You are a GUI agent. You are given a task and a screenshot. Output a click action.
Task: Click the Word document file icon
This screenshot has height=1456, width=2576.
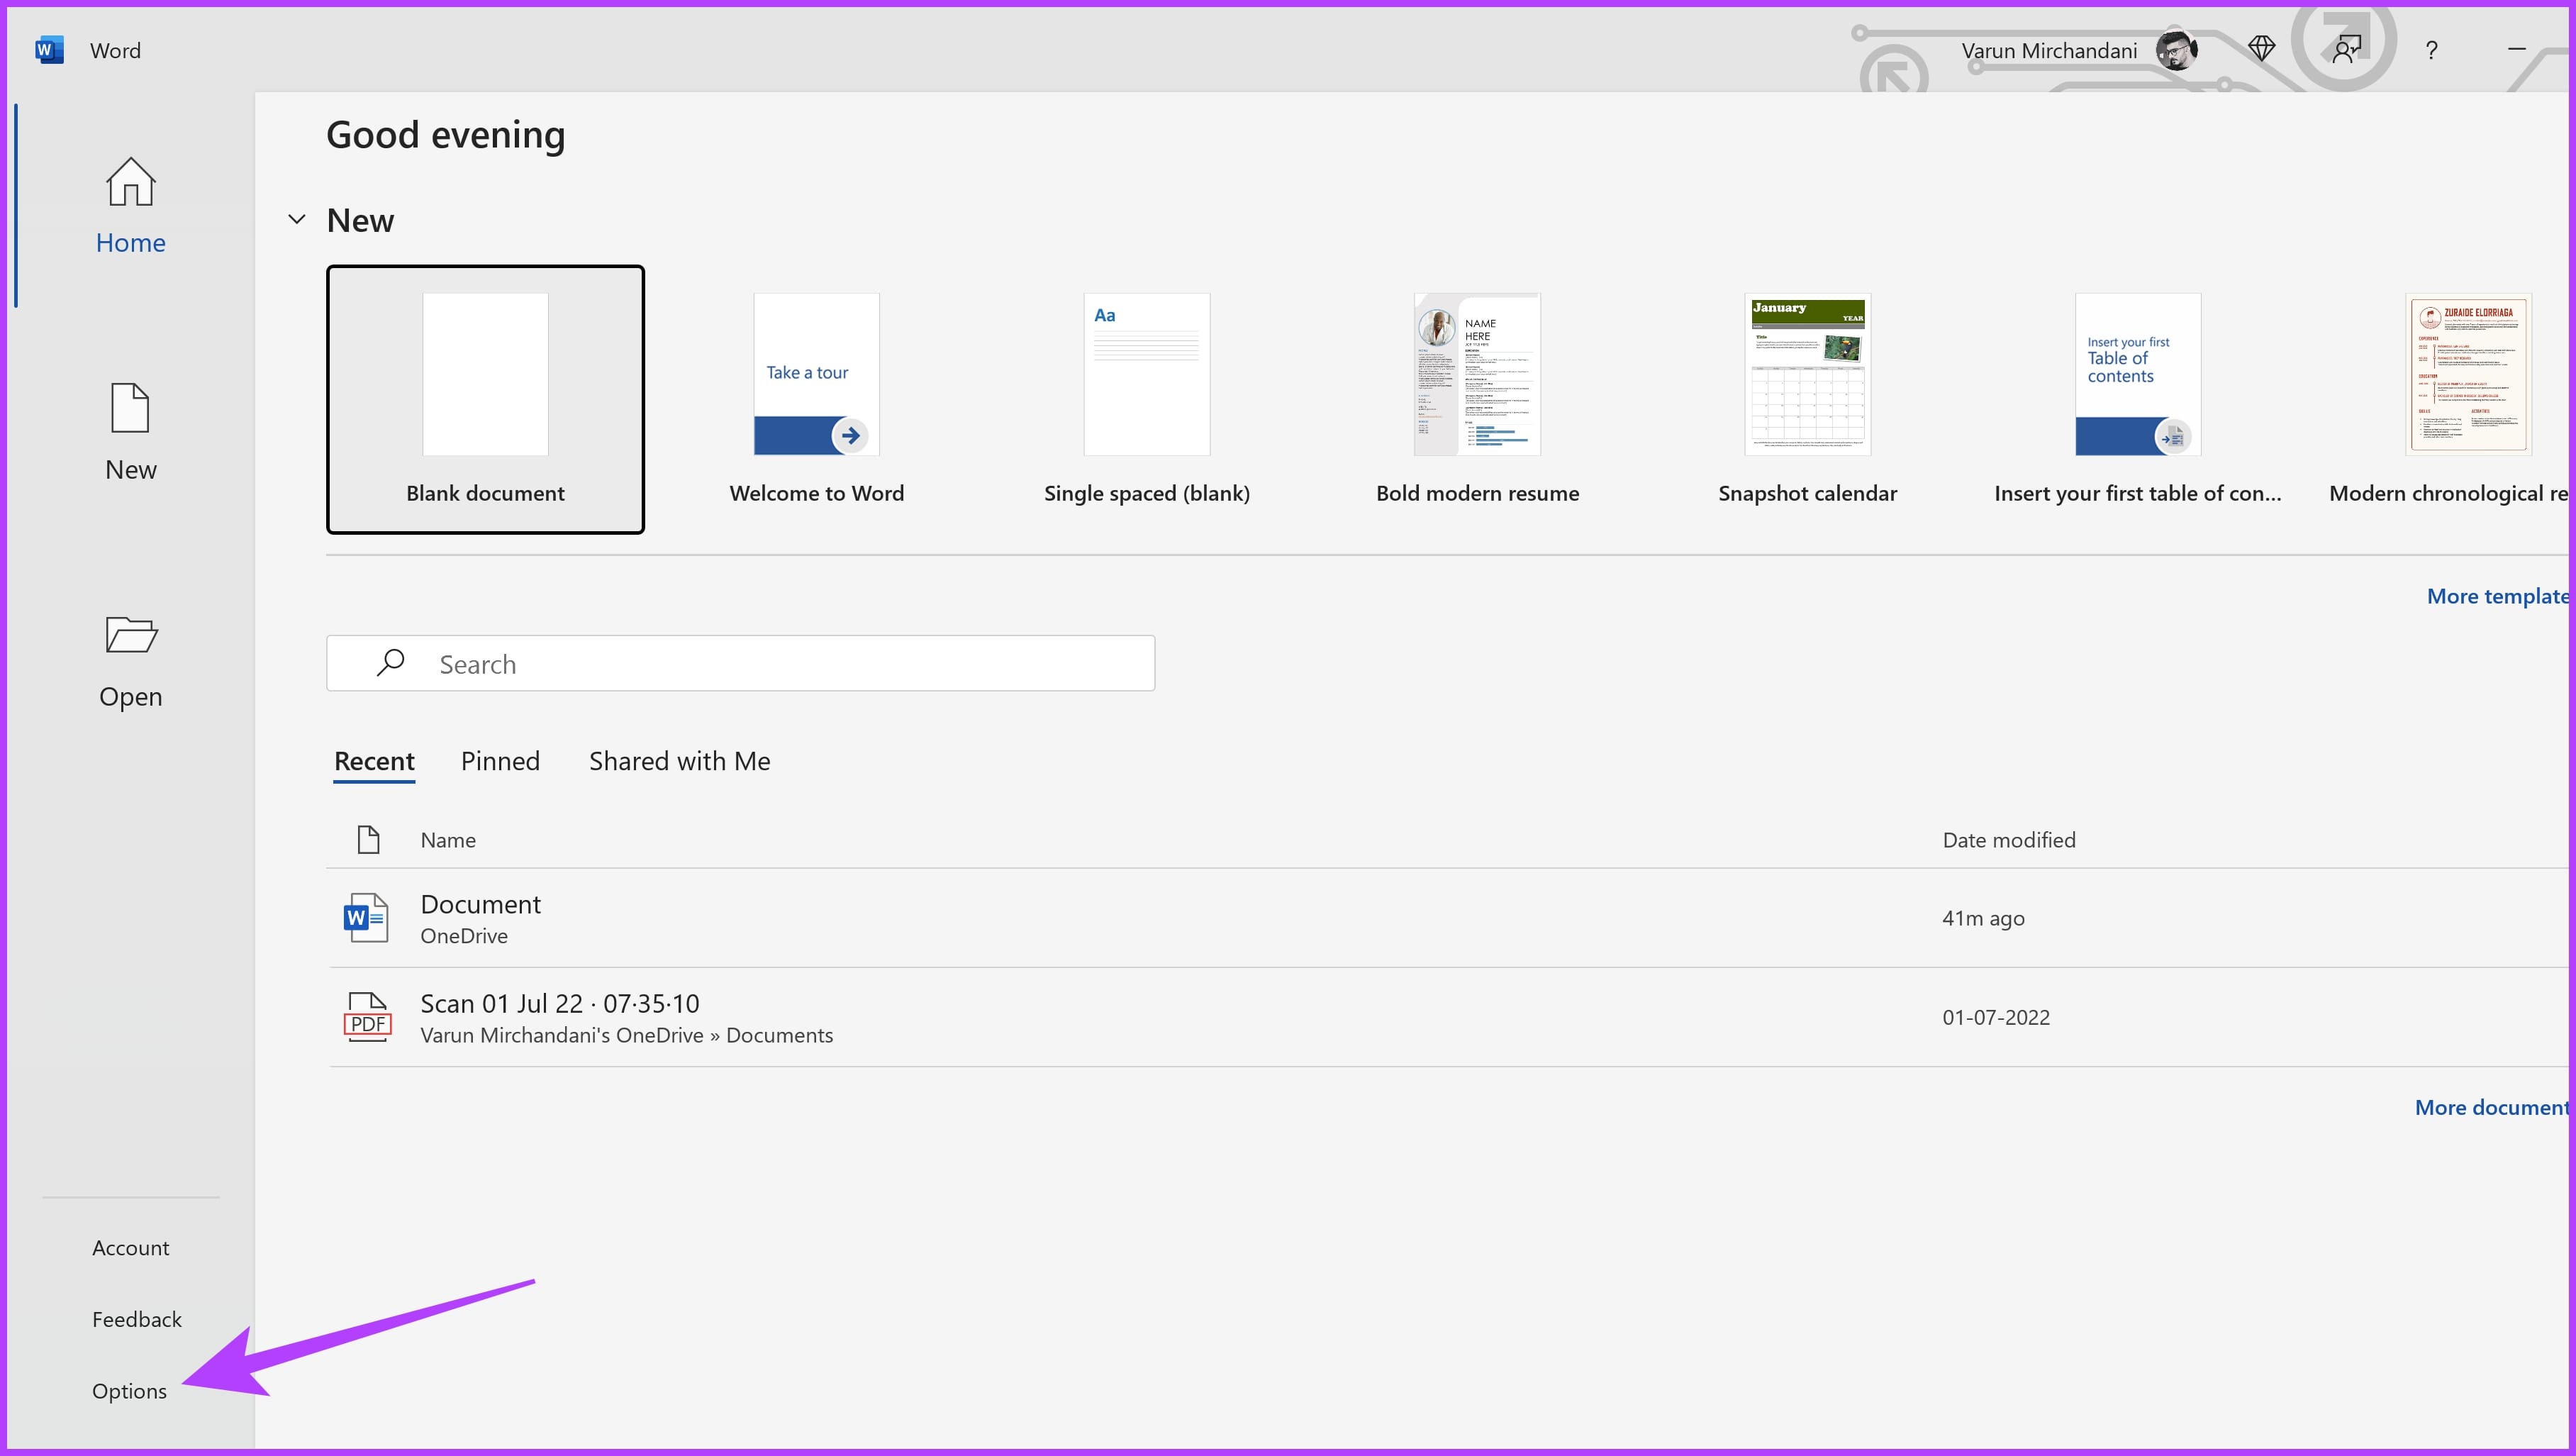[367, 918]
